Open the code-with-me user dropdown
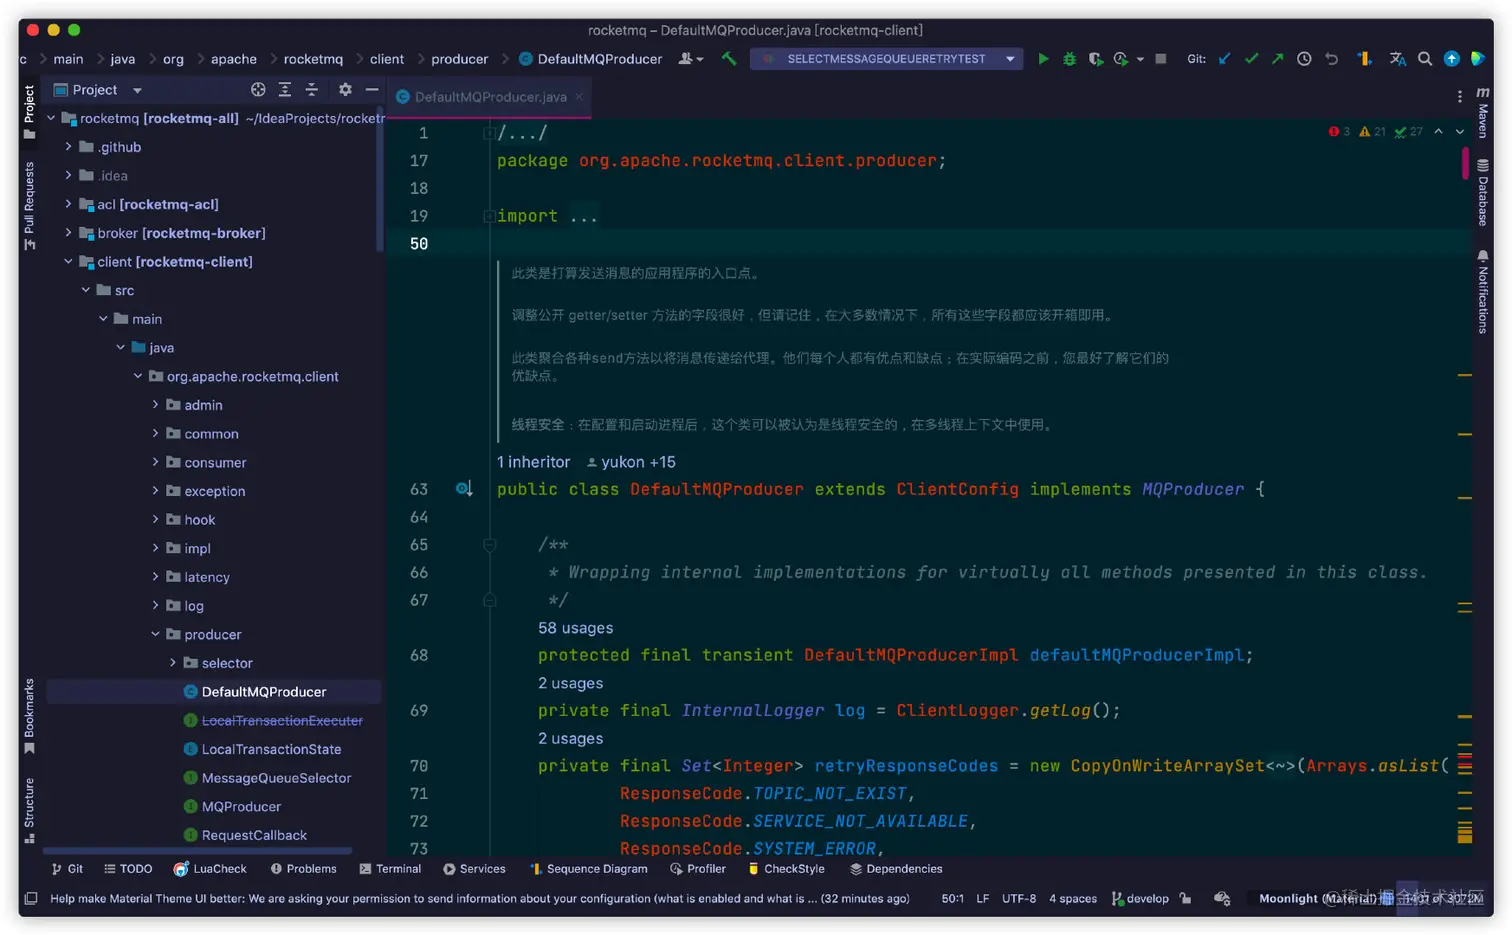 pos(691,59)
